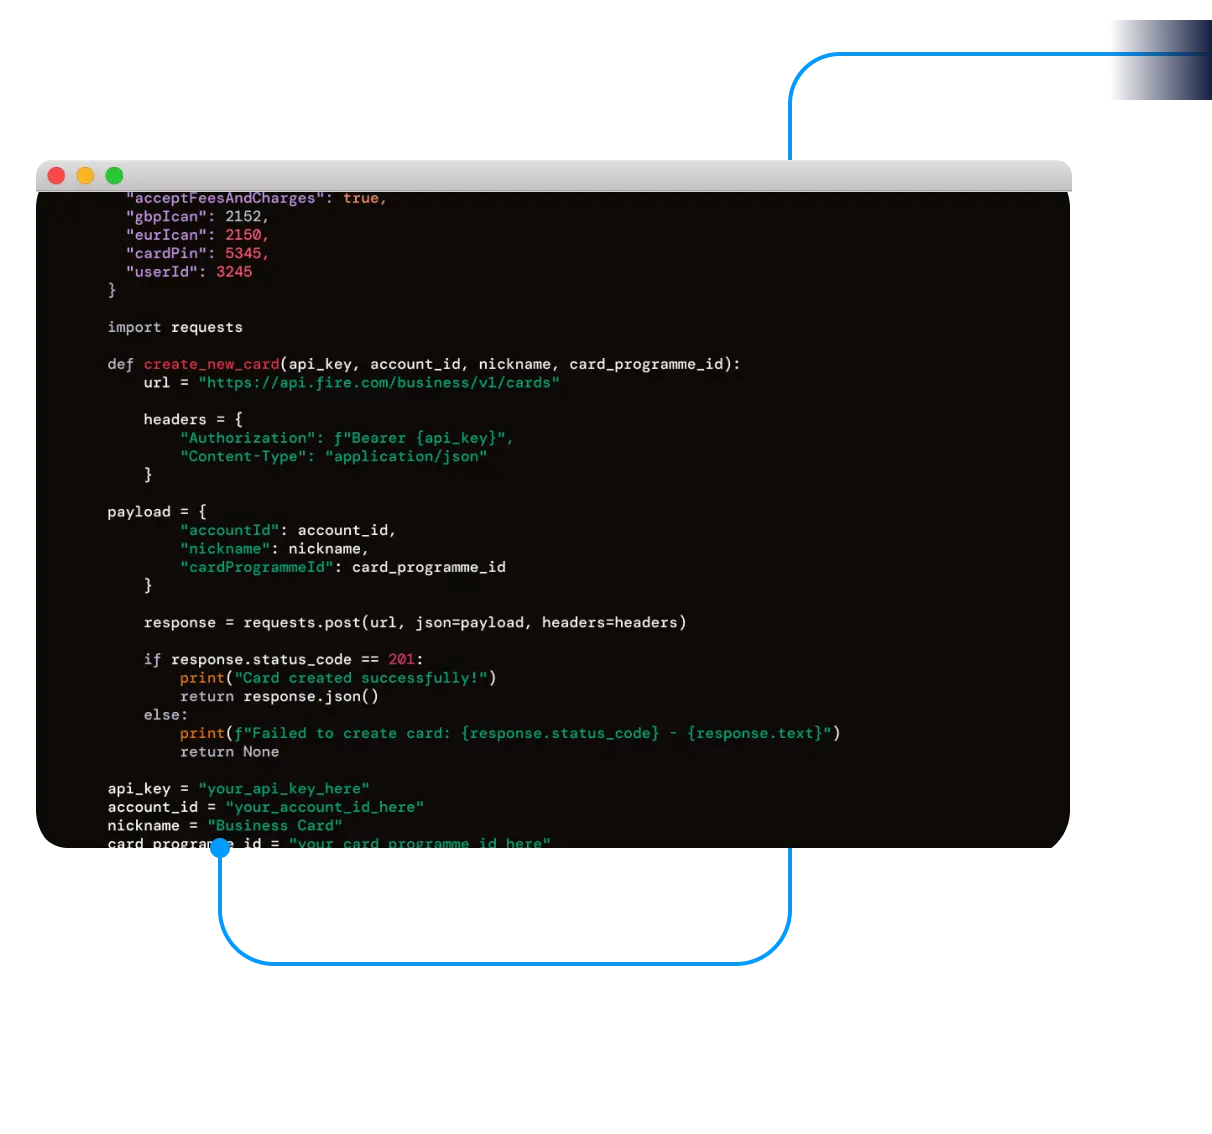1212x1134 pixels.
Task: Select the blue connector dot marker
Action: point(220,847)
